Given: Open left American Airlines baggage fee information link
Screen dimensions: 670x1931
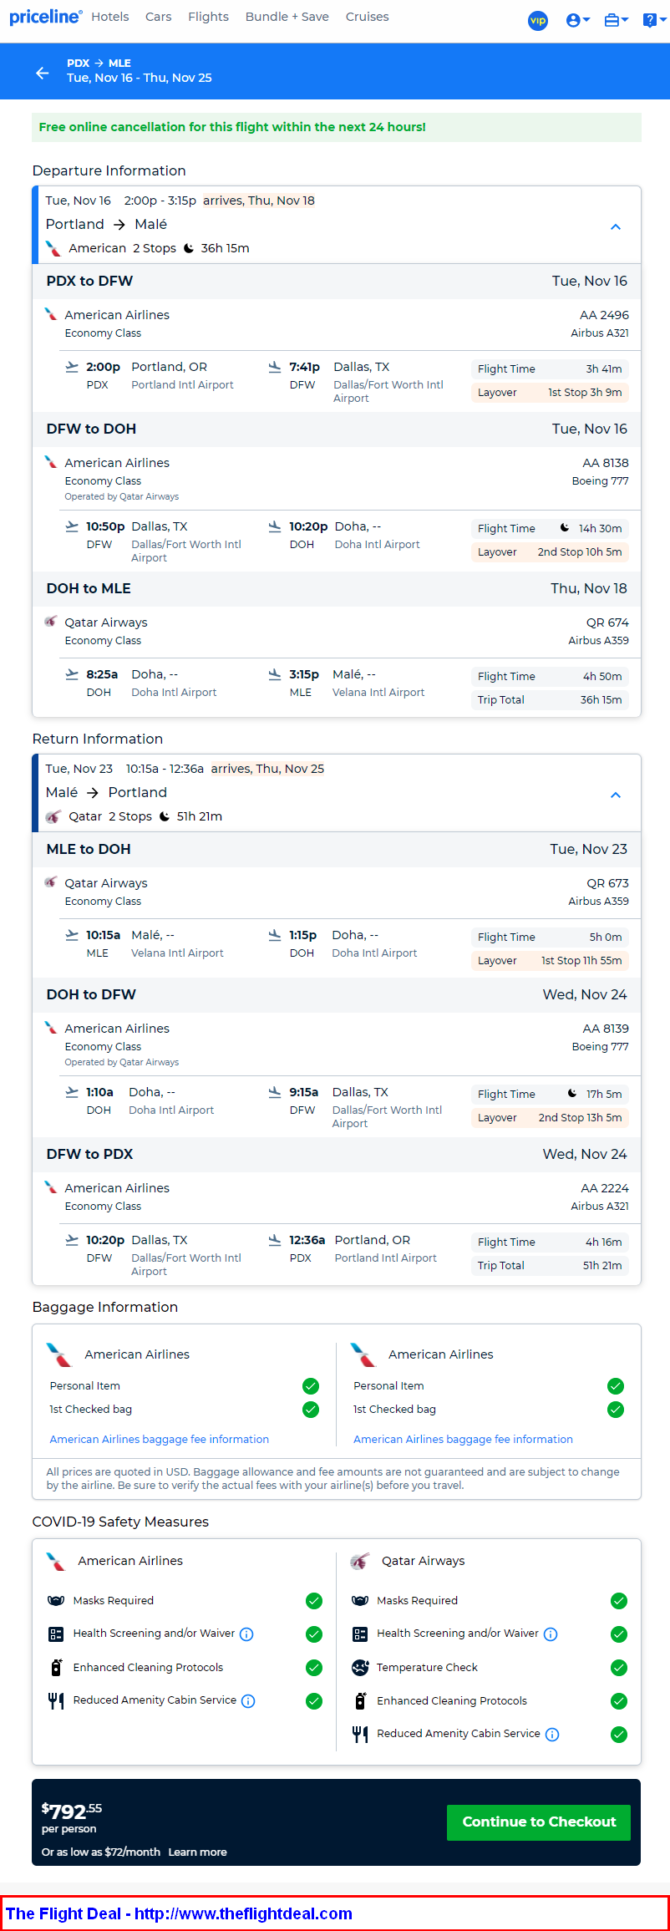Looking at the screenshot, I should [159, 1439].
